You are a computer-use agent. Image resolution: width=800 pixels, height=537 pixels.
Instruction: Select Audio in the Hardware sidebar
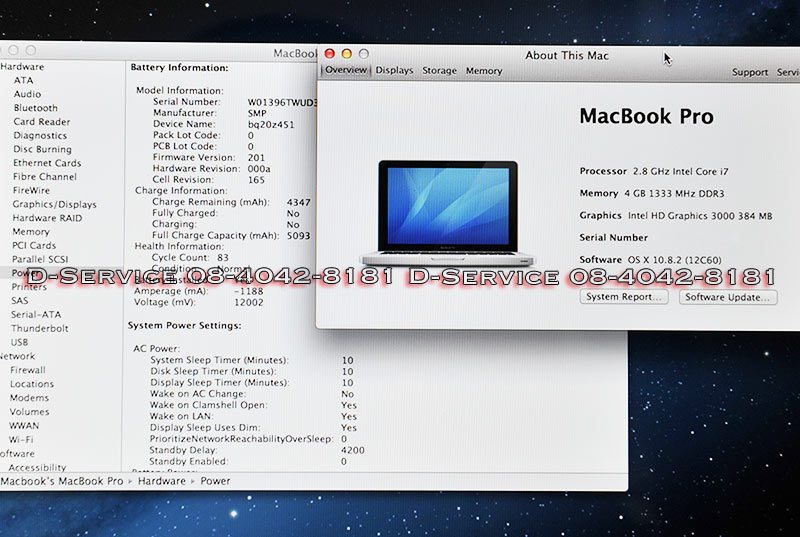(x=28, y=94)
